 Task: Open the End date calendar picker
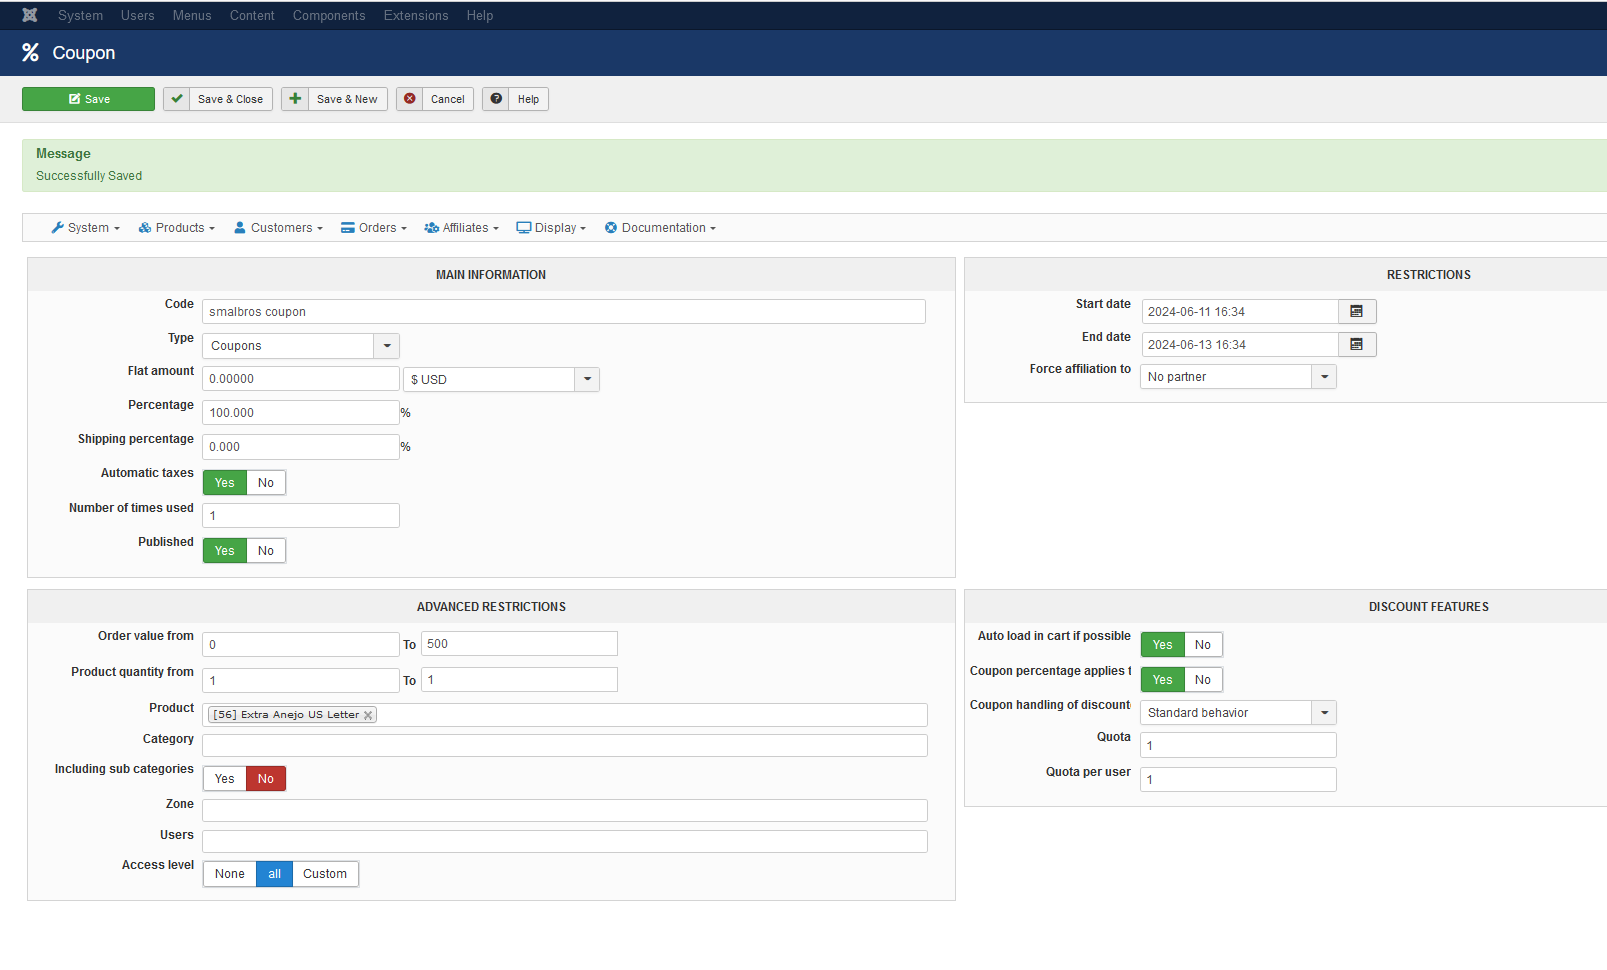pyautogui.click(x=1357, y=345)
